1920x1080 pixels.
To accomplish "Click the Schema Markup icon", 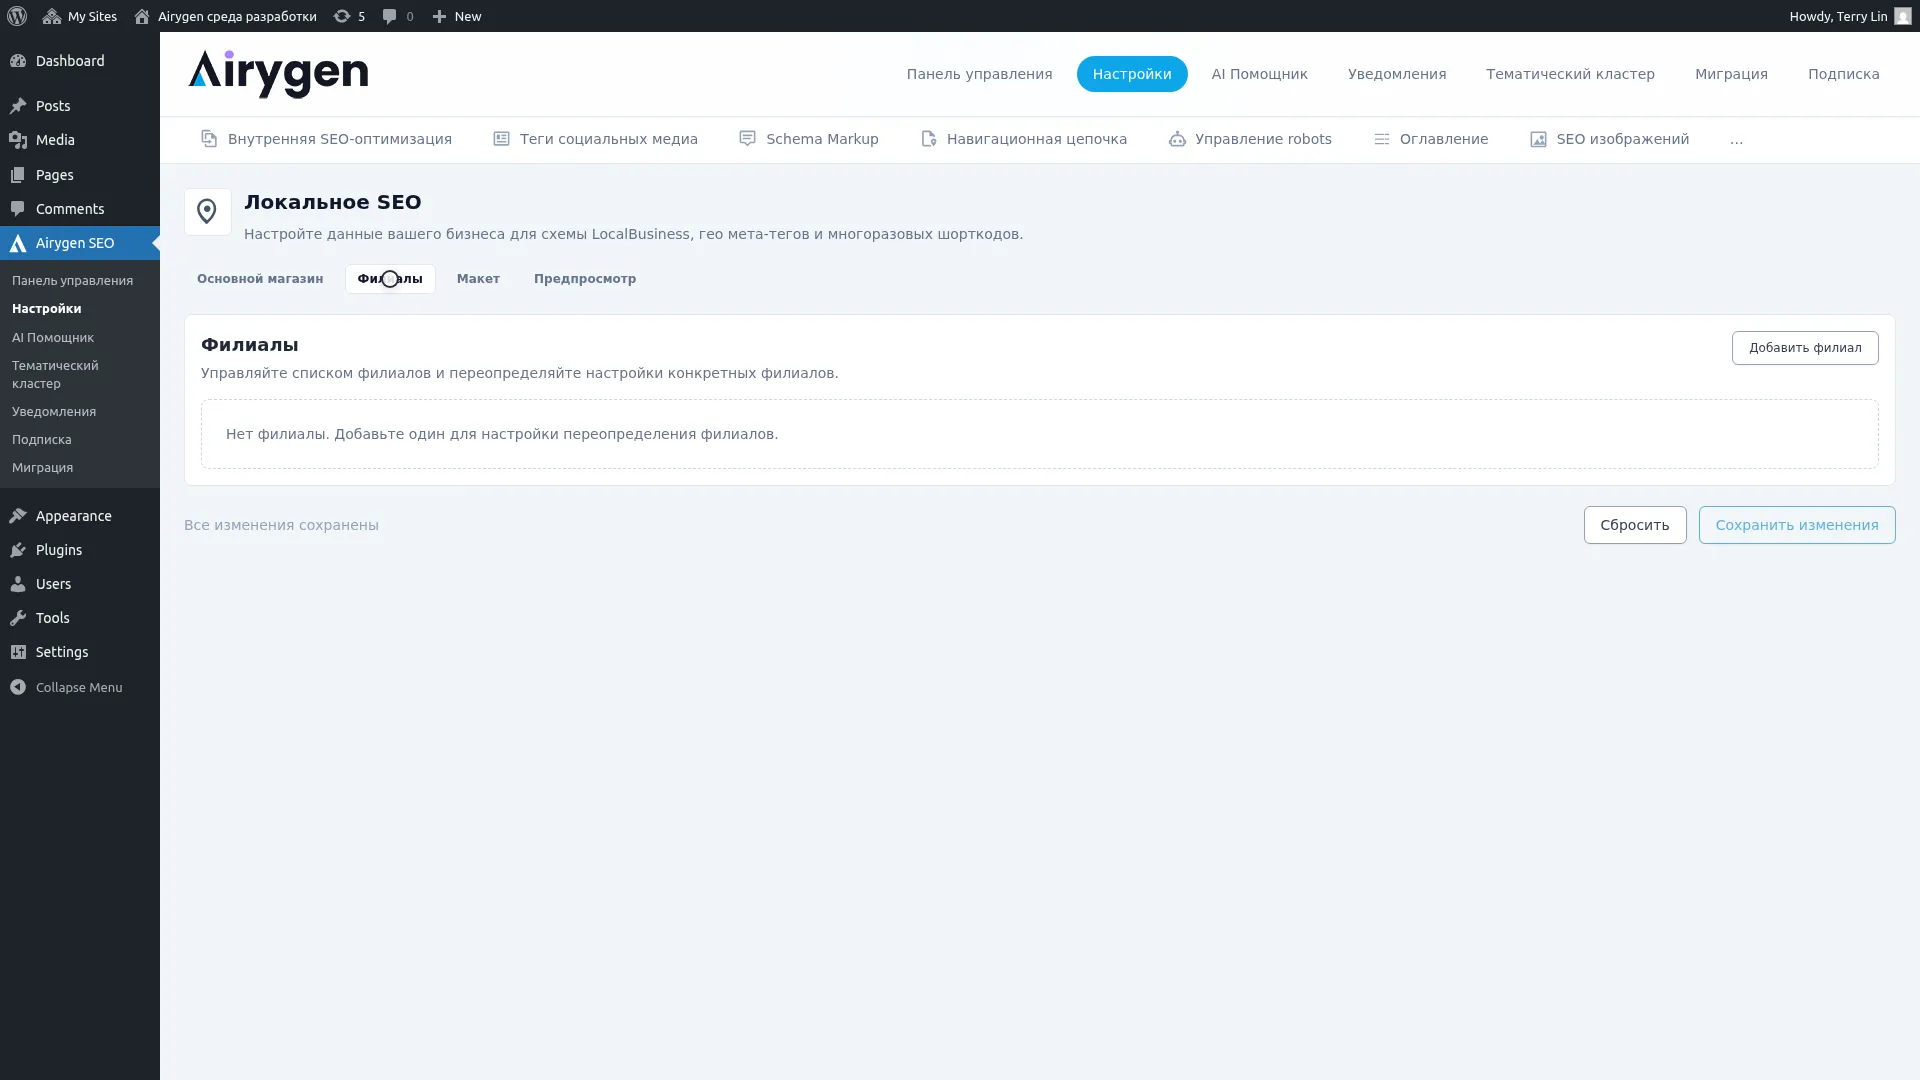I will pos(747,139).
